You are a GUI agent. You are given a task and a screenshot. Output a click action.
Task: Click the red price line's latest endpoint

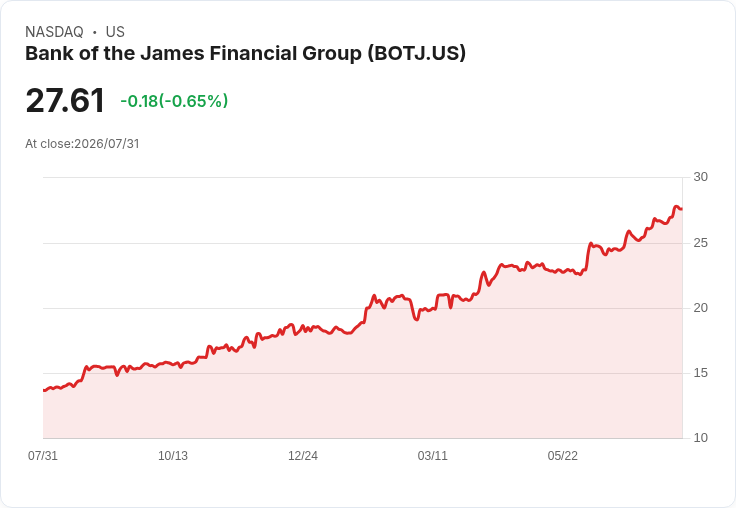(x=681, y=209)
